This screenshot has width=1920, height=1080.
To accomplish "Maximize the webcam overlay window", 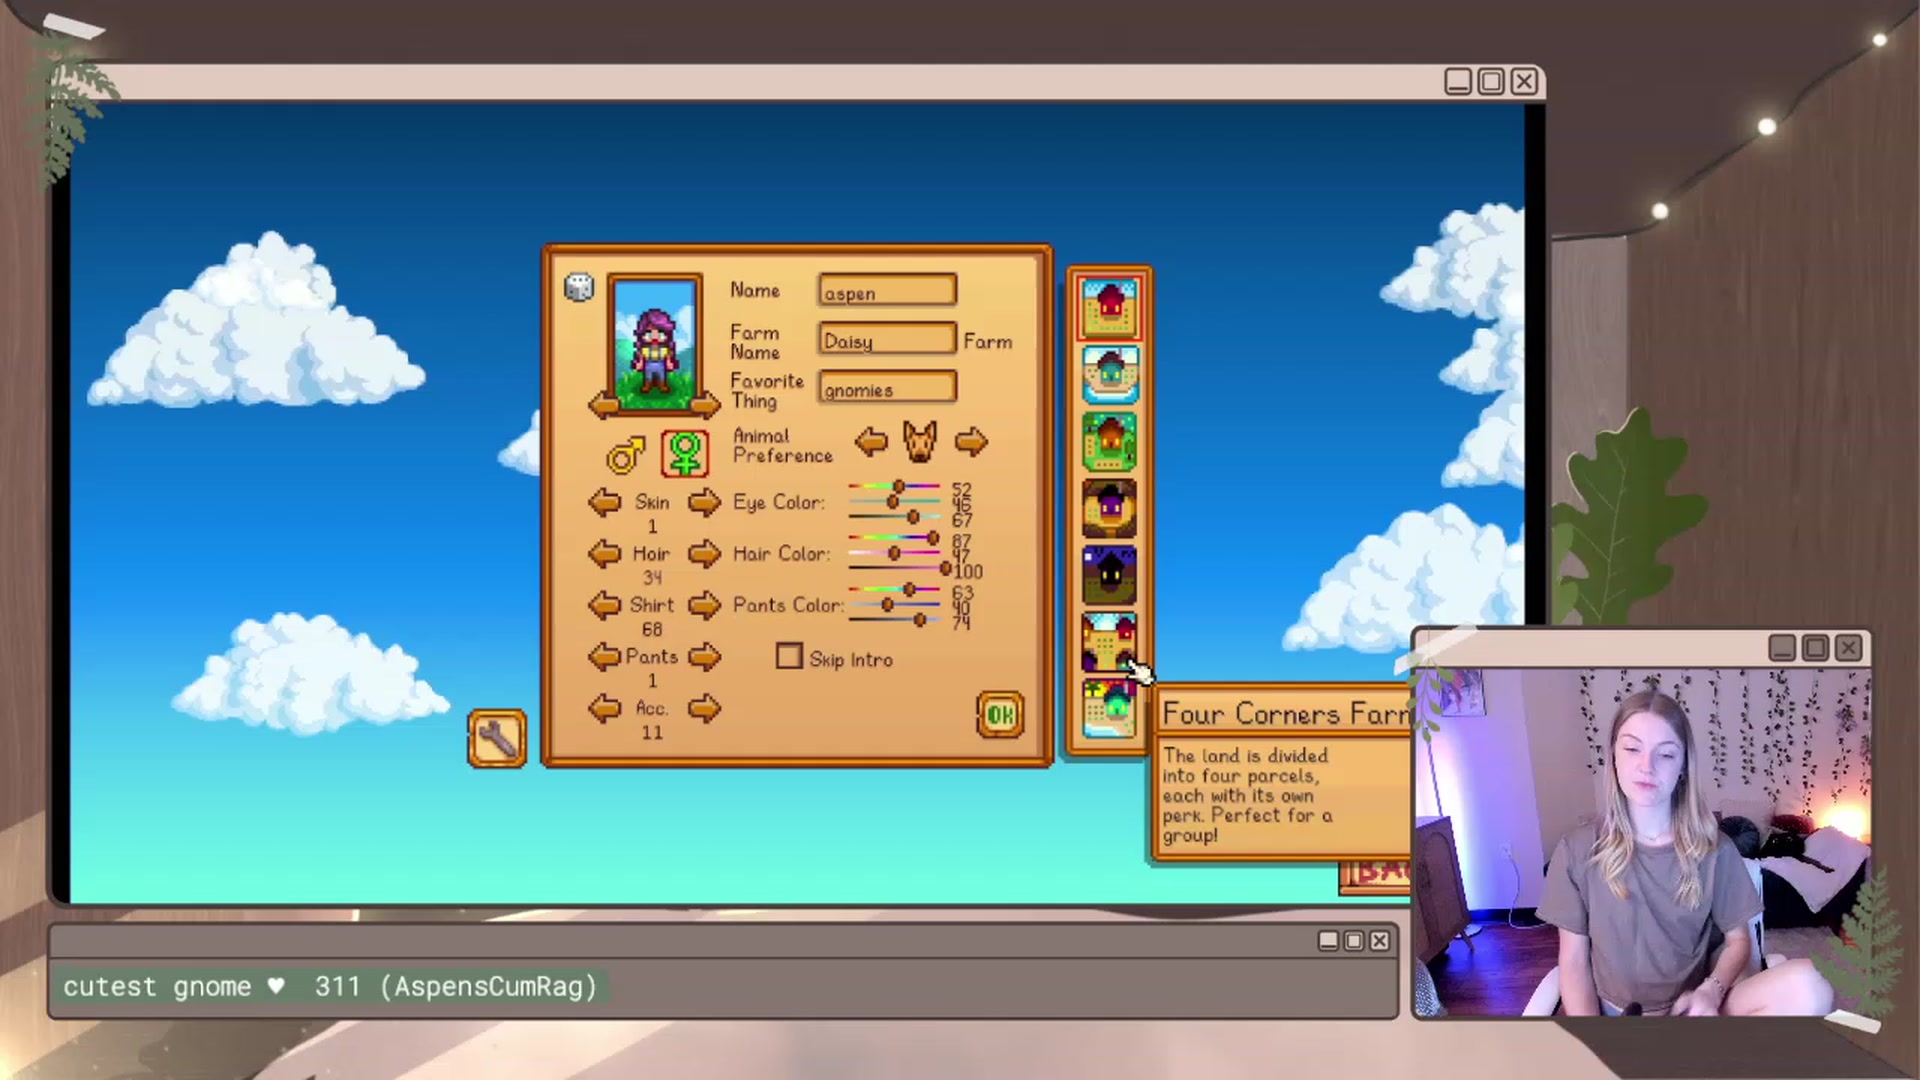I will click(1816, 648).
